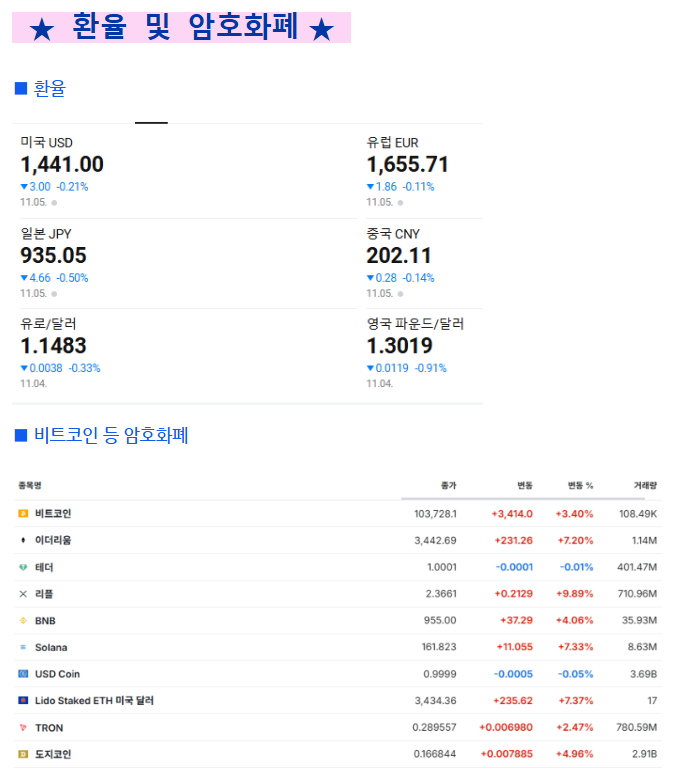Click the TRON coin icon
The height and width of the screenshot is (778, 677).
[23, 728]
